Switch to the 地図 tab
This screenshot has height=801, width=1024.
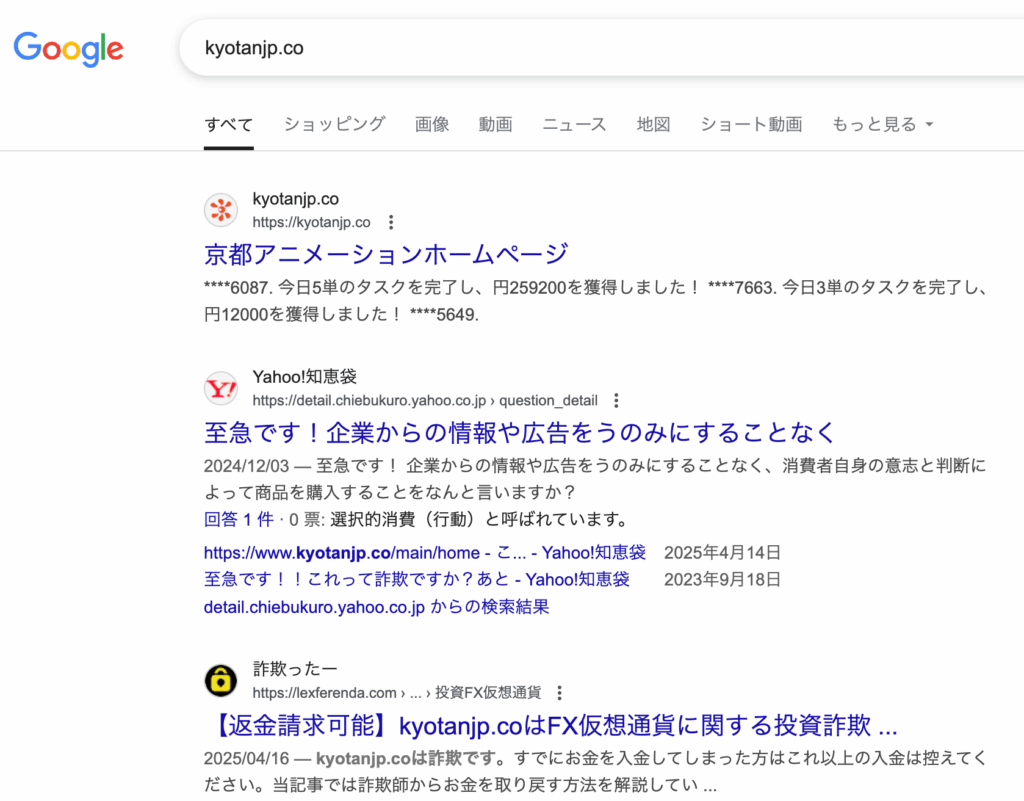coord(654,124)
